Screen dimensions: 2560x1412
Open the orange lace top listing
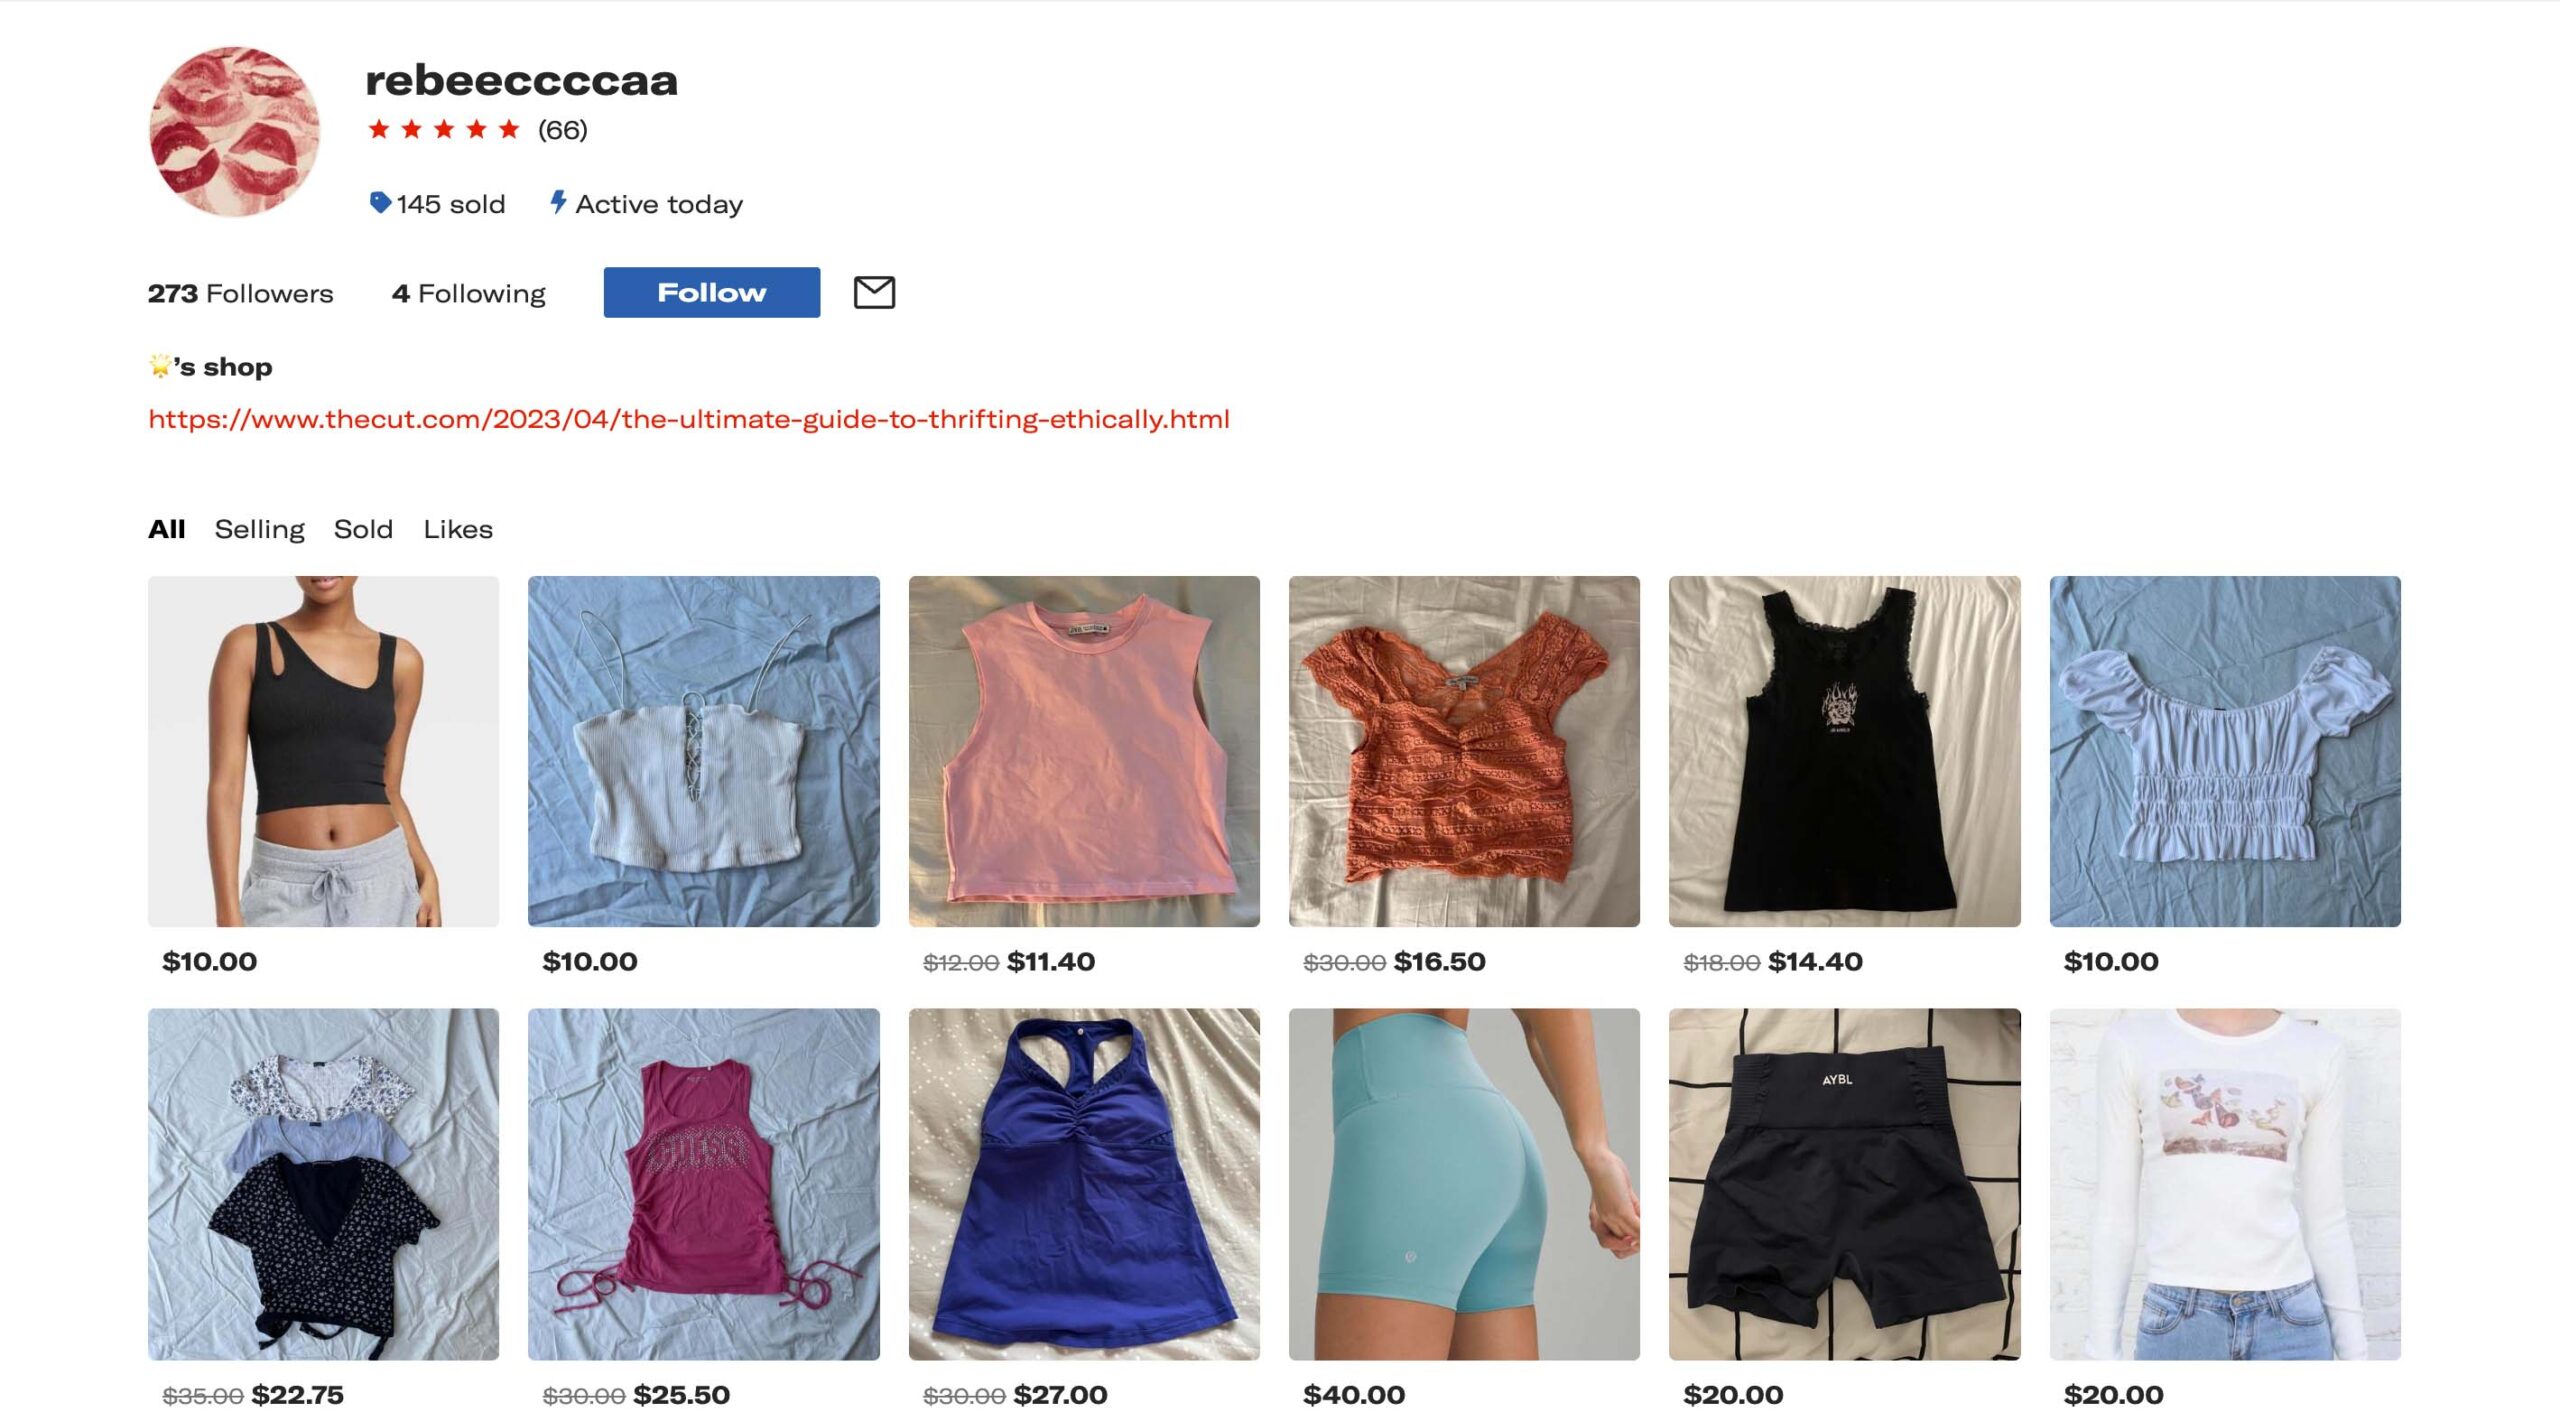click(x=1464, y=751)
